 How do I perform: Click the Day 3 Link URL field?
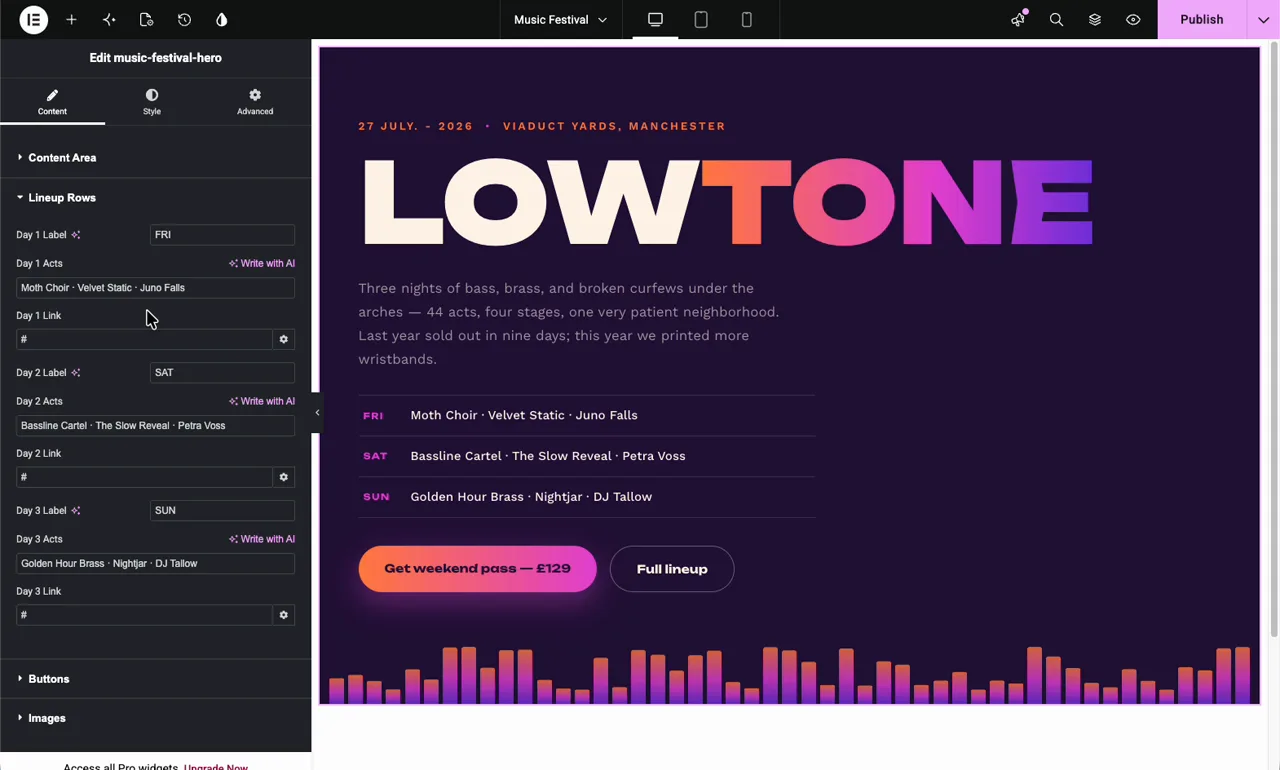click(x=144, y=615)
